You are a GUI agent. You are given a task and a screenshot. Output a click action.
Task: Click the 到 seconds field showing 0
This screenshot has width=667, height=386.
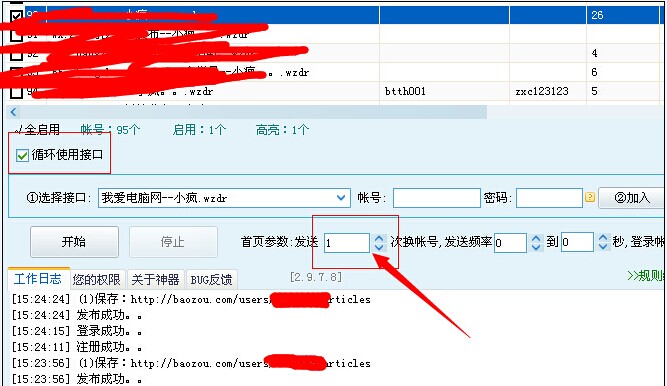[x=577, y=243]
